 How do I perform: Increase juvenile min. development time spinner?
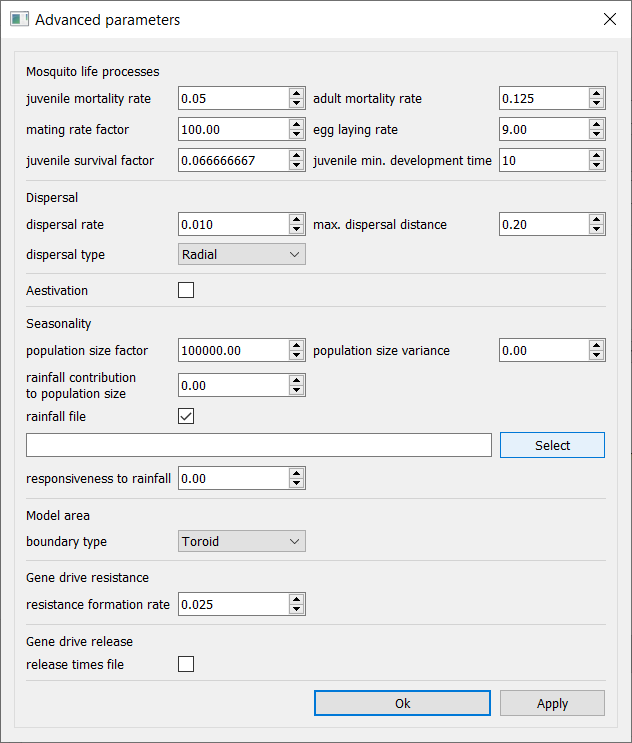(x=596, y=155)
